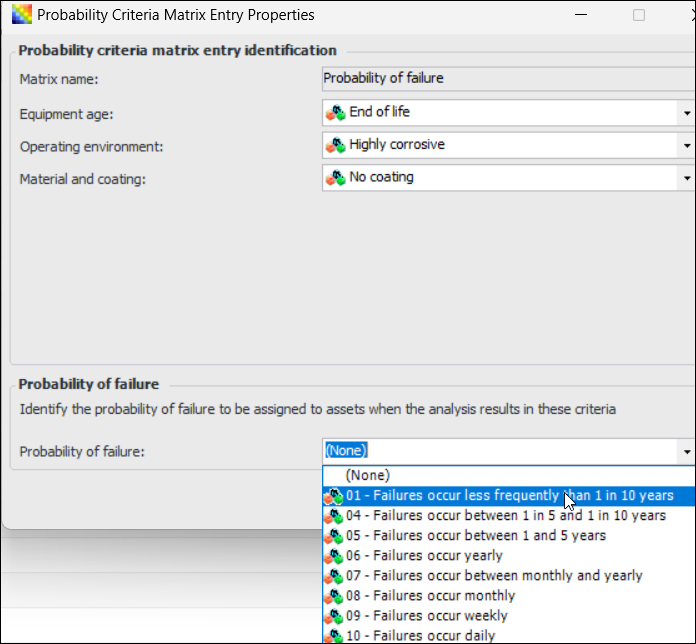Click icon beside 09 Failures occur weekly

tap(333, 616)
